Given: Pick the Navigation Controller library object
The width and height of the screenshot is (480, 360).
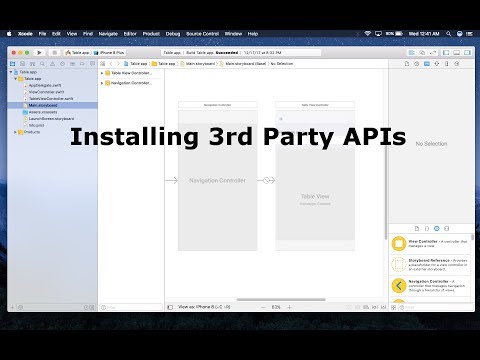Looking at the screenshot, I should 430,286.
